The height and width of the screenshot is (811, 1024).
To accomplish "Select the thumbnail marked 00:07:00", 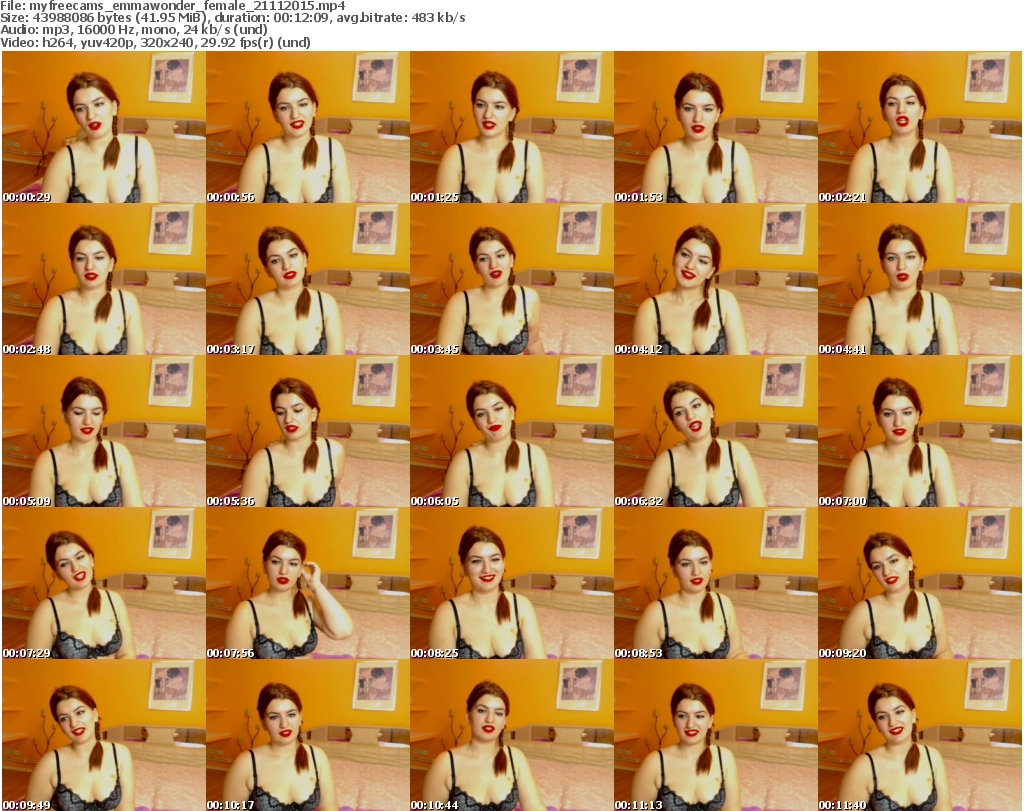I will coord(920,431).
